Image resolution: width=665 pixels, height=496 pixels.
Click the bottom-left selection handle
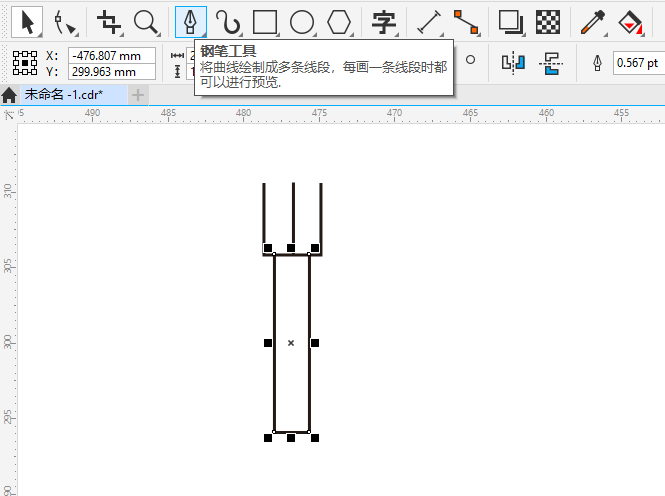[x=268, y=437]
